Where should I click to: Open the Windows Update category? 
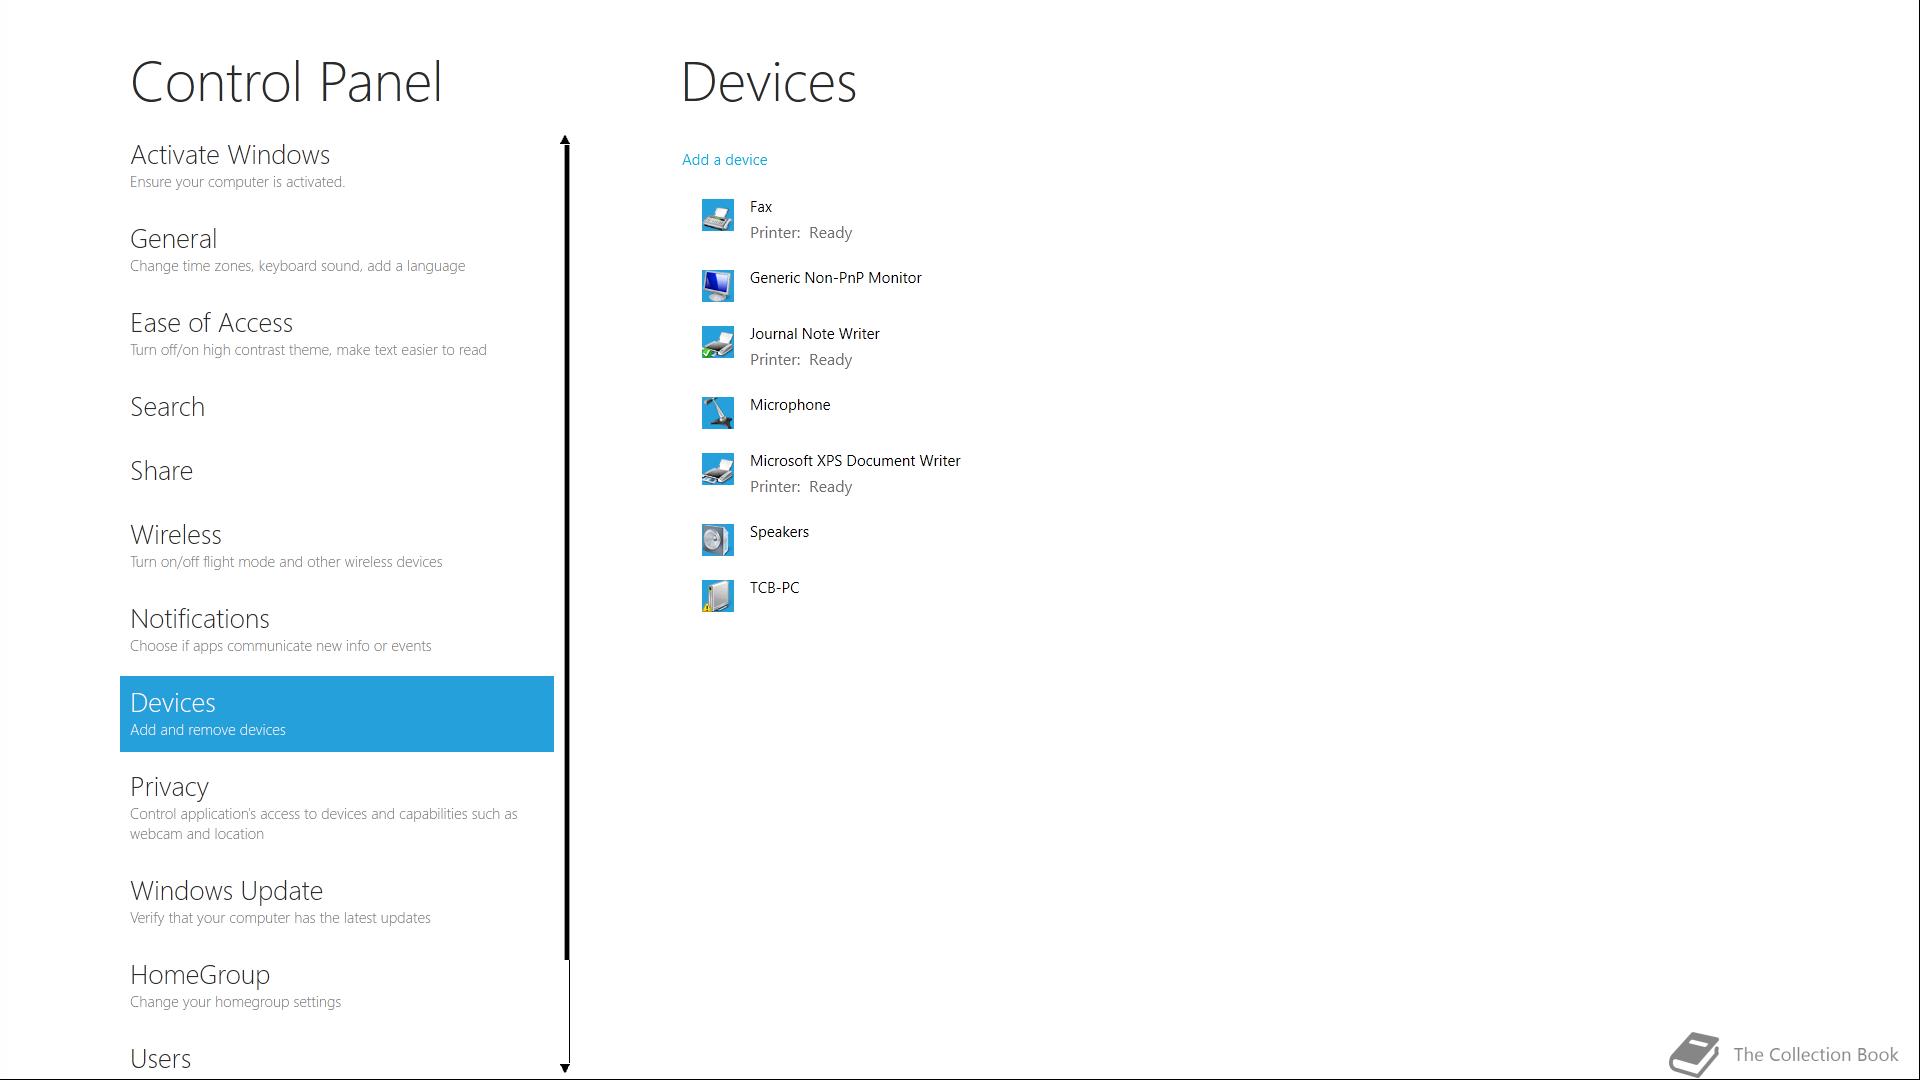[x=337, y=902]
